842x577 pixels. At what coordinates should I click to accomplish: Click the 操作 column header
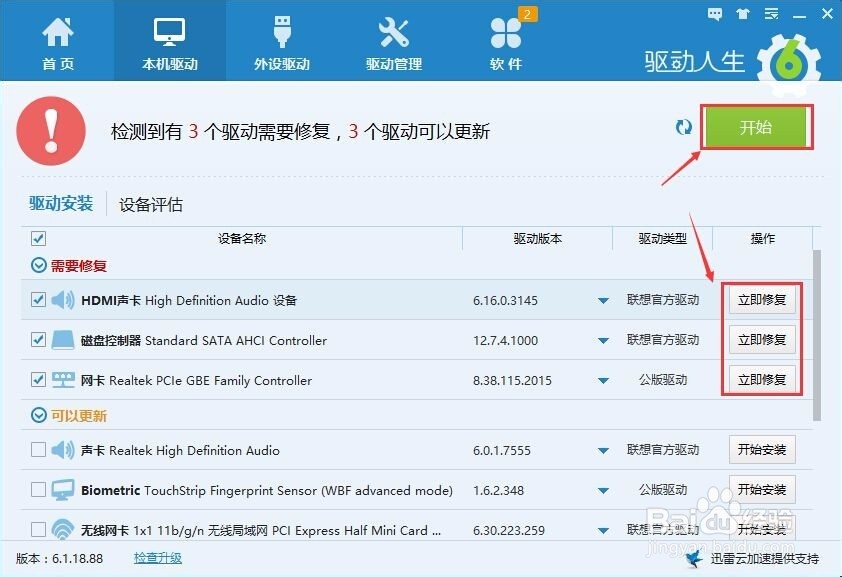[x=763, y=238]
